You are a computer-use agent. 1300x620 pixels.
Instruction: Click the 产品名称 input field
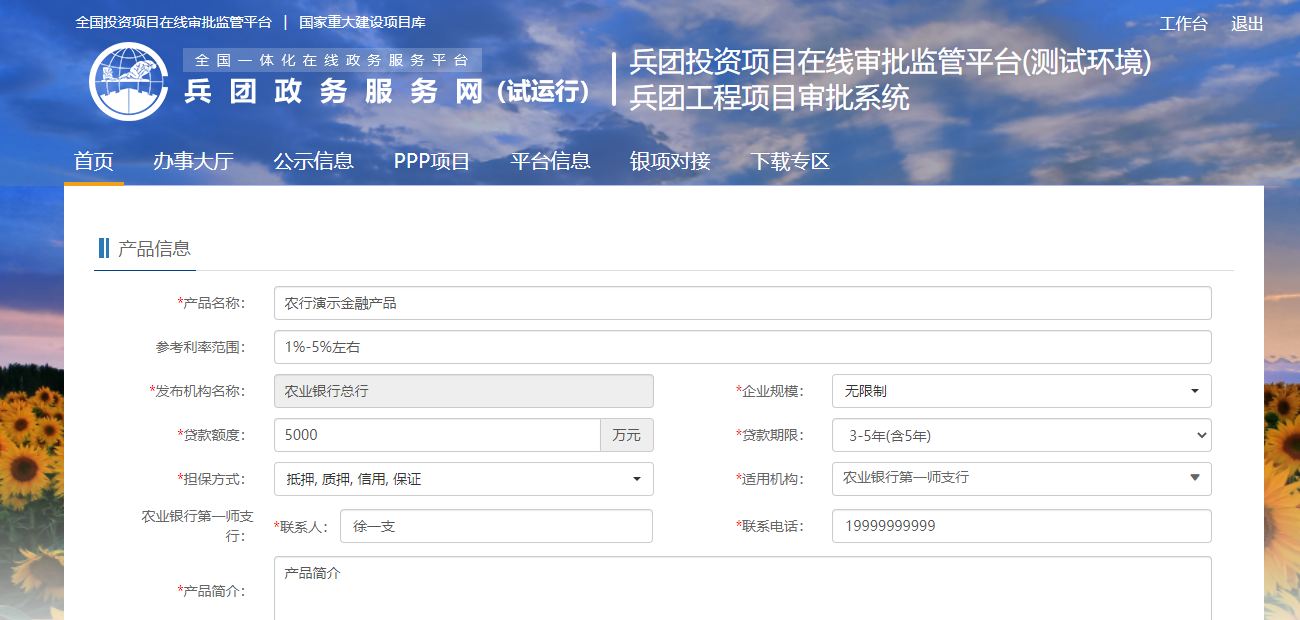(x=742, y=303)
